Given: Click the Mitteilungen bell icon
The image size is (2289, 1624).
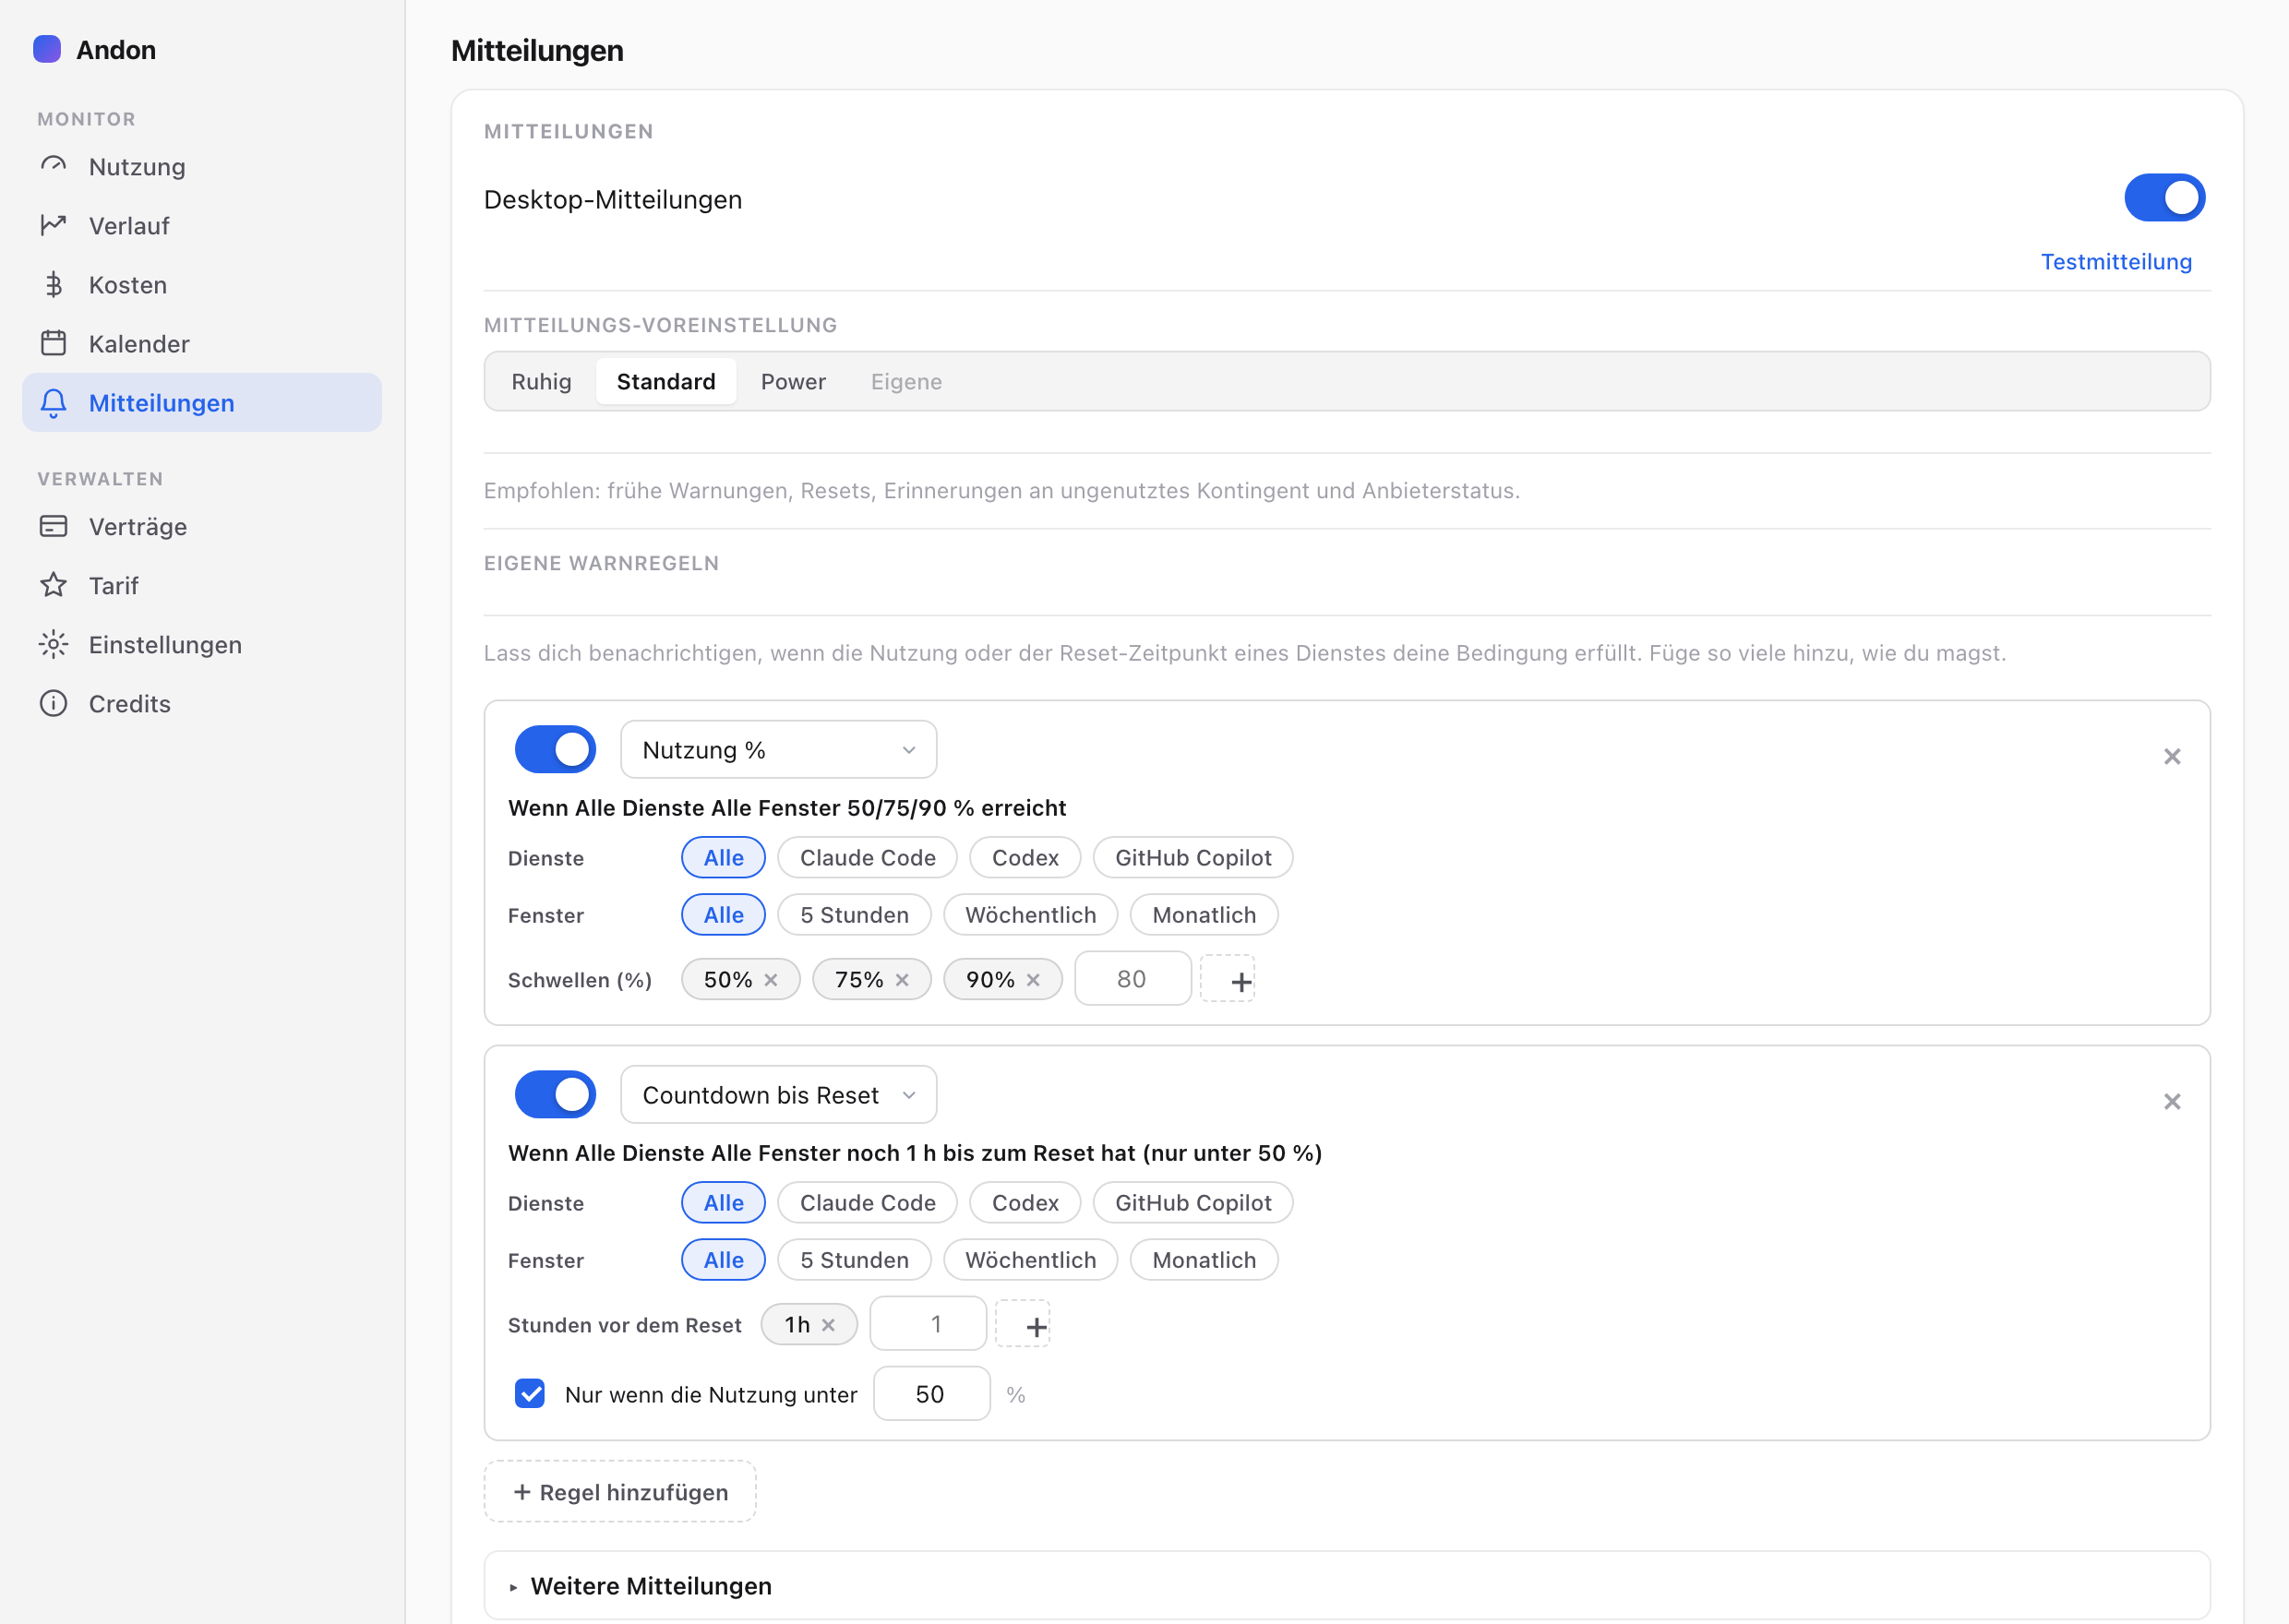Looking at the screenshot, I should (x=53, y=403).
